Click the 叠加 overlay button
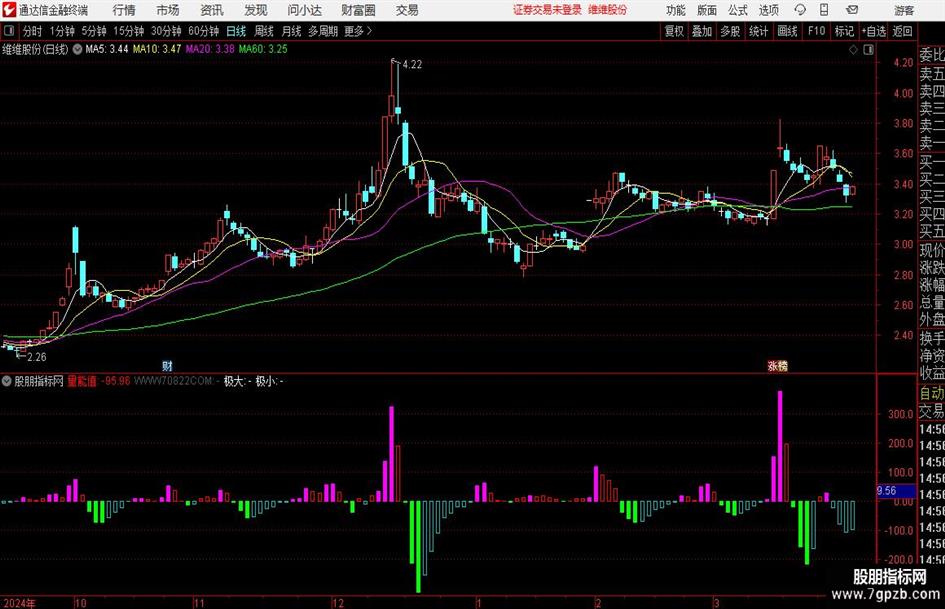The image size is (945, 609). (x=702, y=31)
